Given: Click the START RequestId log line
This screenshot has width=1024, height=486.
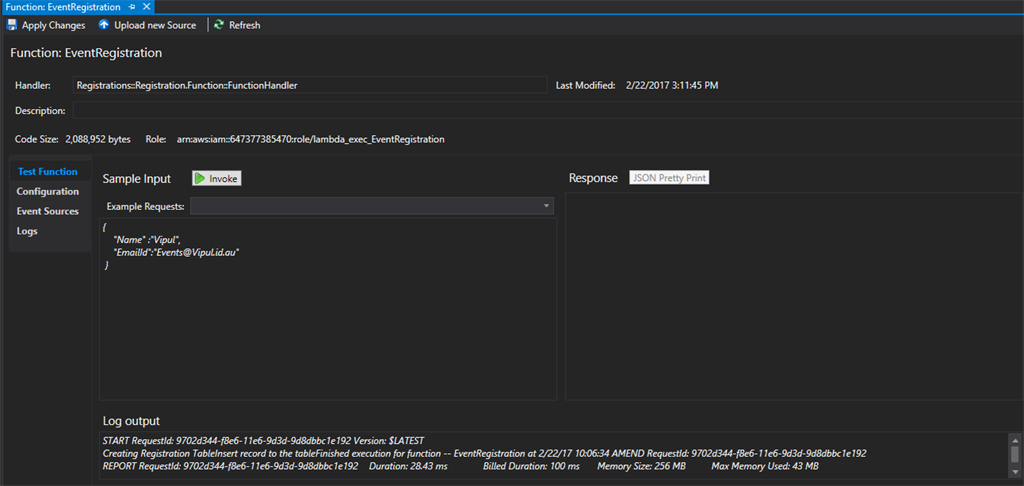Looking at the screenshot, I should [x=264, y=440].
